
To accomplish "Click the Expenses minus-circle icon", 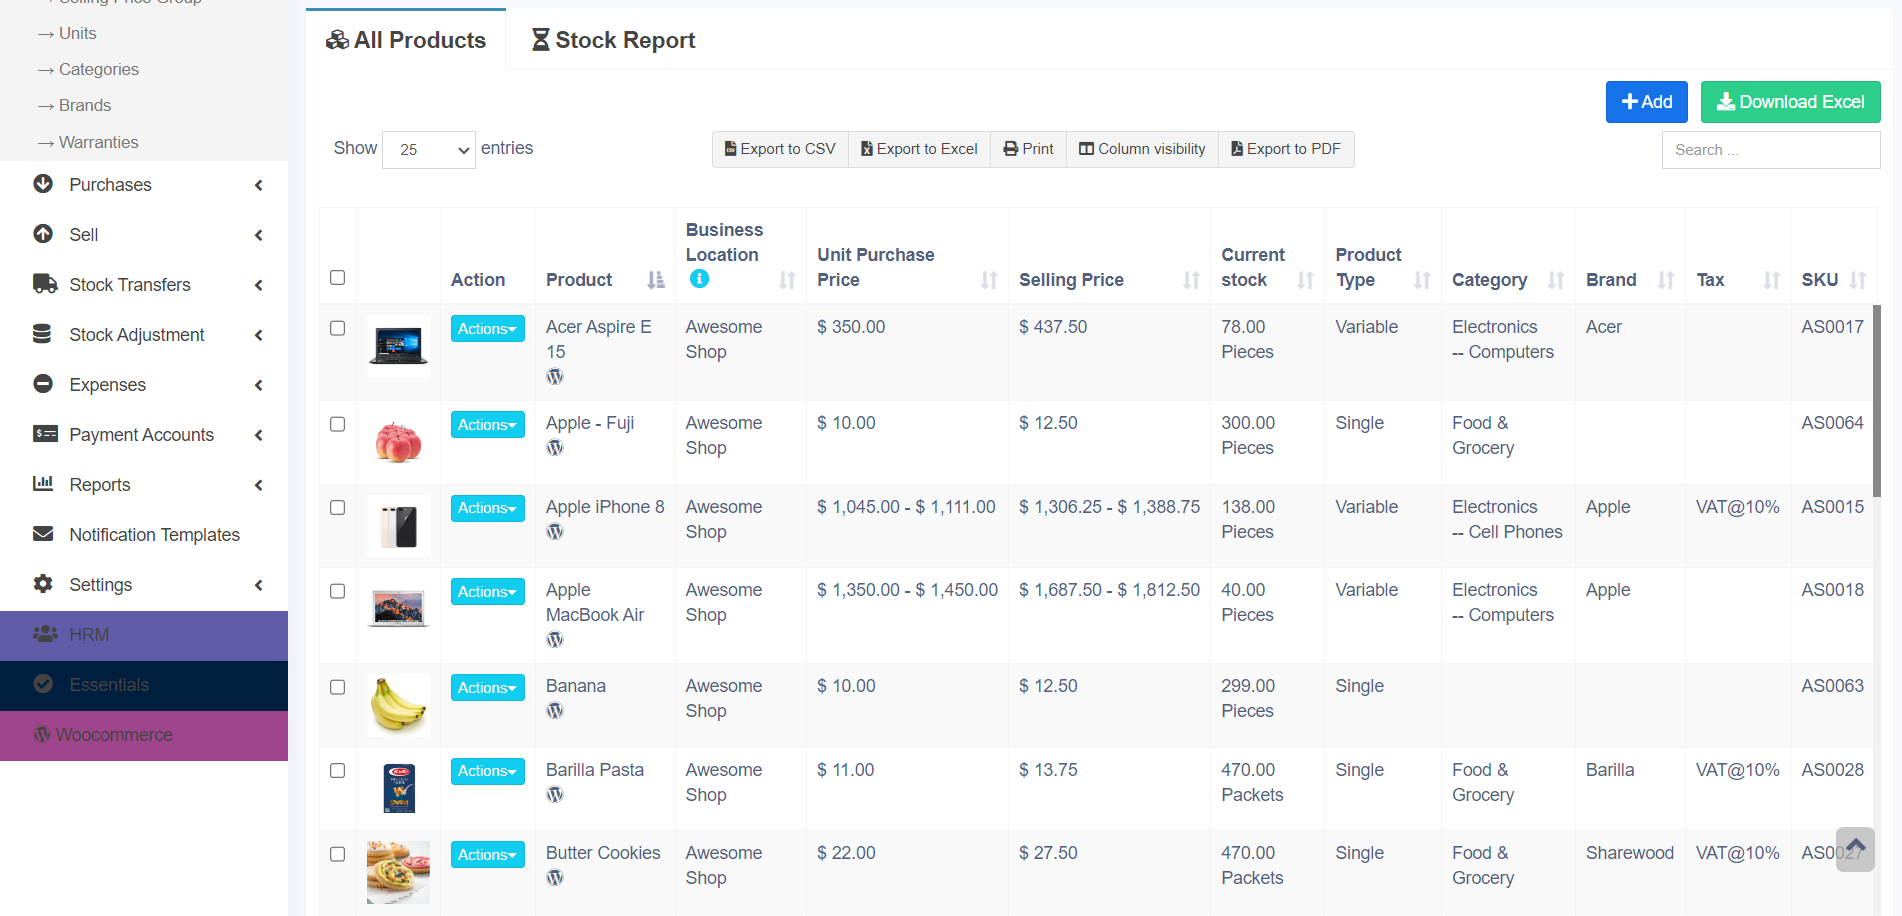I will (43, 384).
